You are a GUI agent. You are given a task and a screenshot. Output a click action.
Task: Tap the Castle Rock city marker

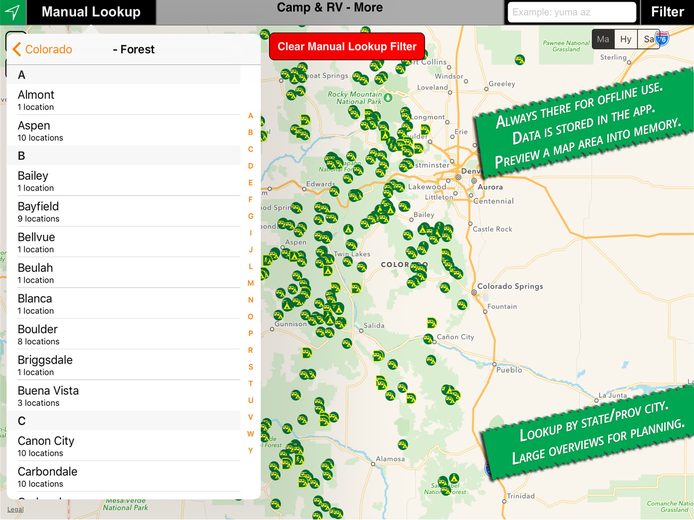[x=470, y=224]
